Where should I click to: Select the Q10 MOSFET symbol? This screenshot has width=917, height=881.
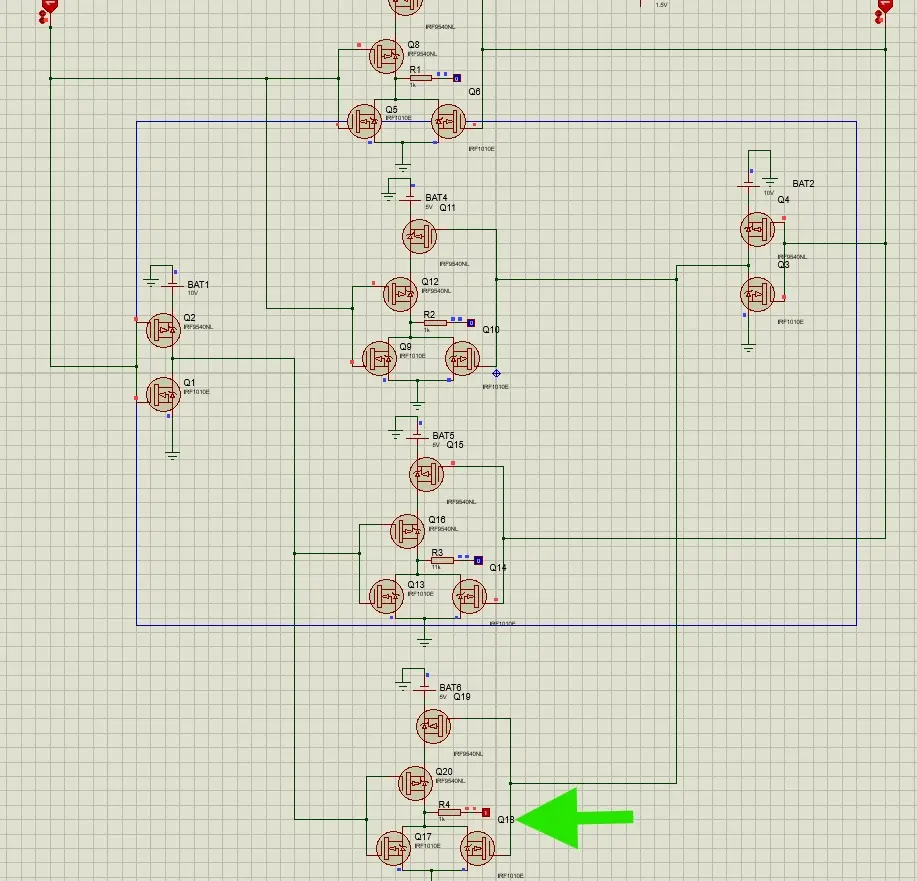pos(463,359)
